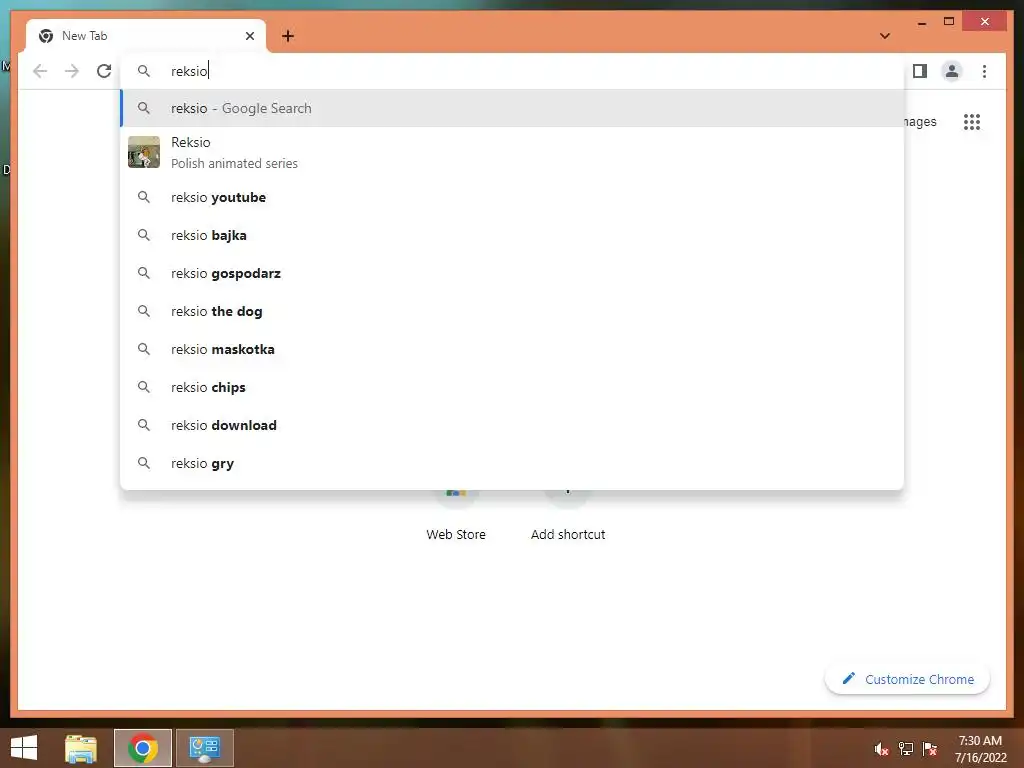1024x768 pixels.
Task: Click in the address bar containing reksio
Action: tap(513, 71)
